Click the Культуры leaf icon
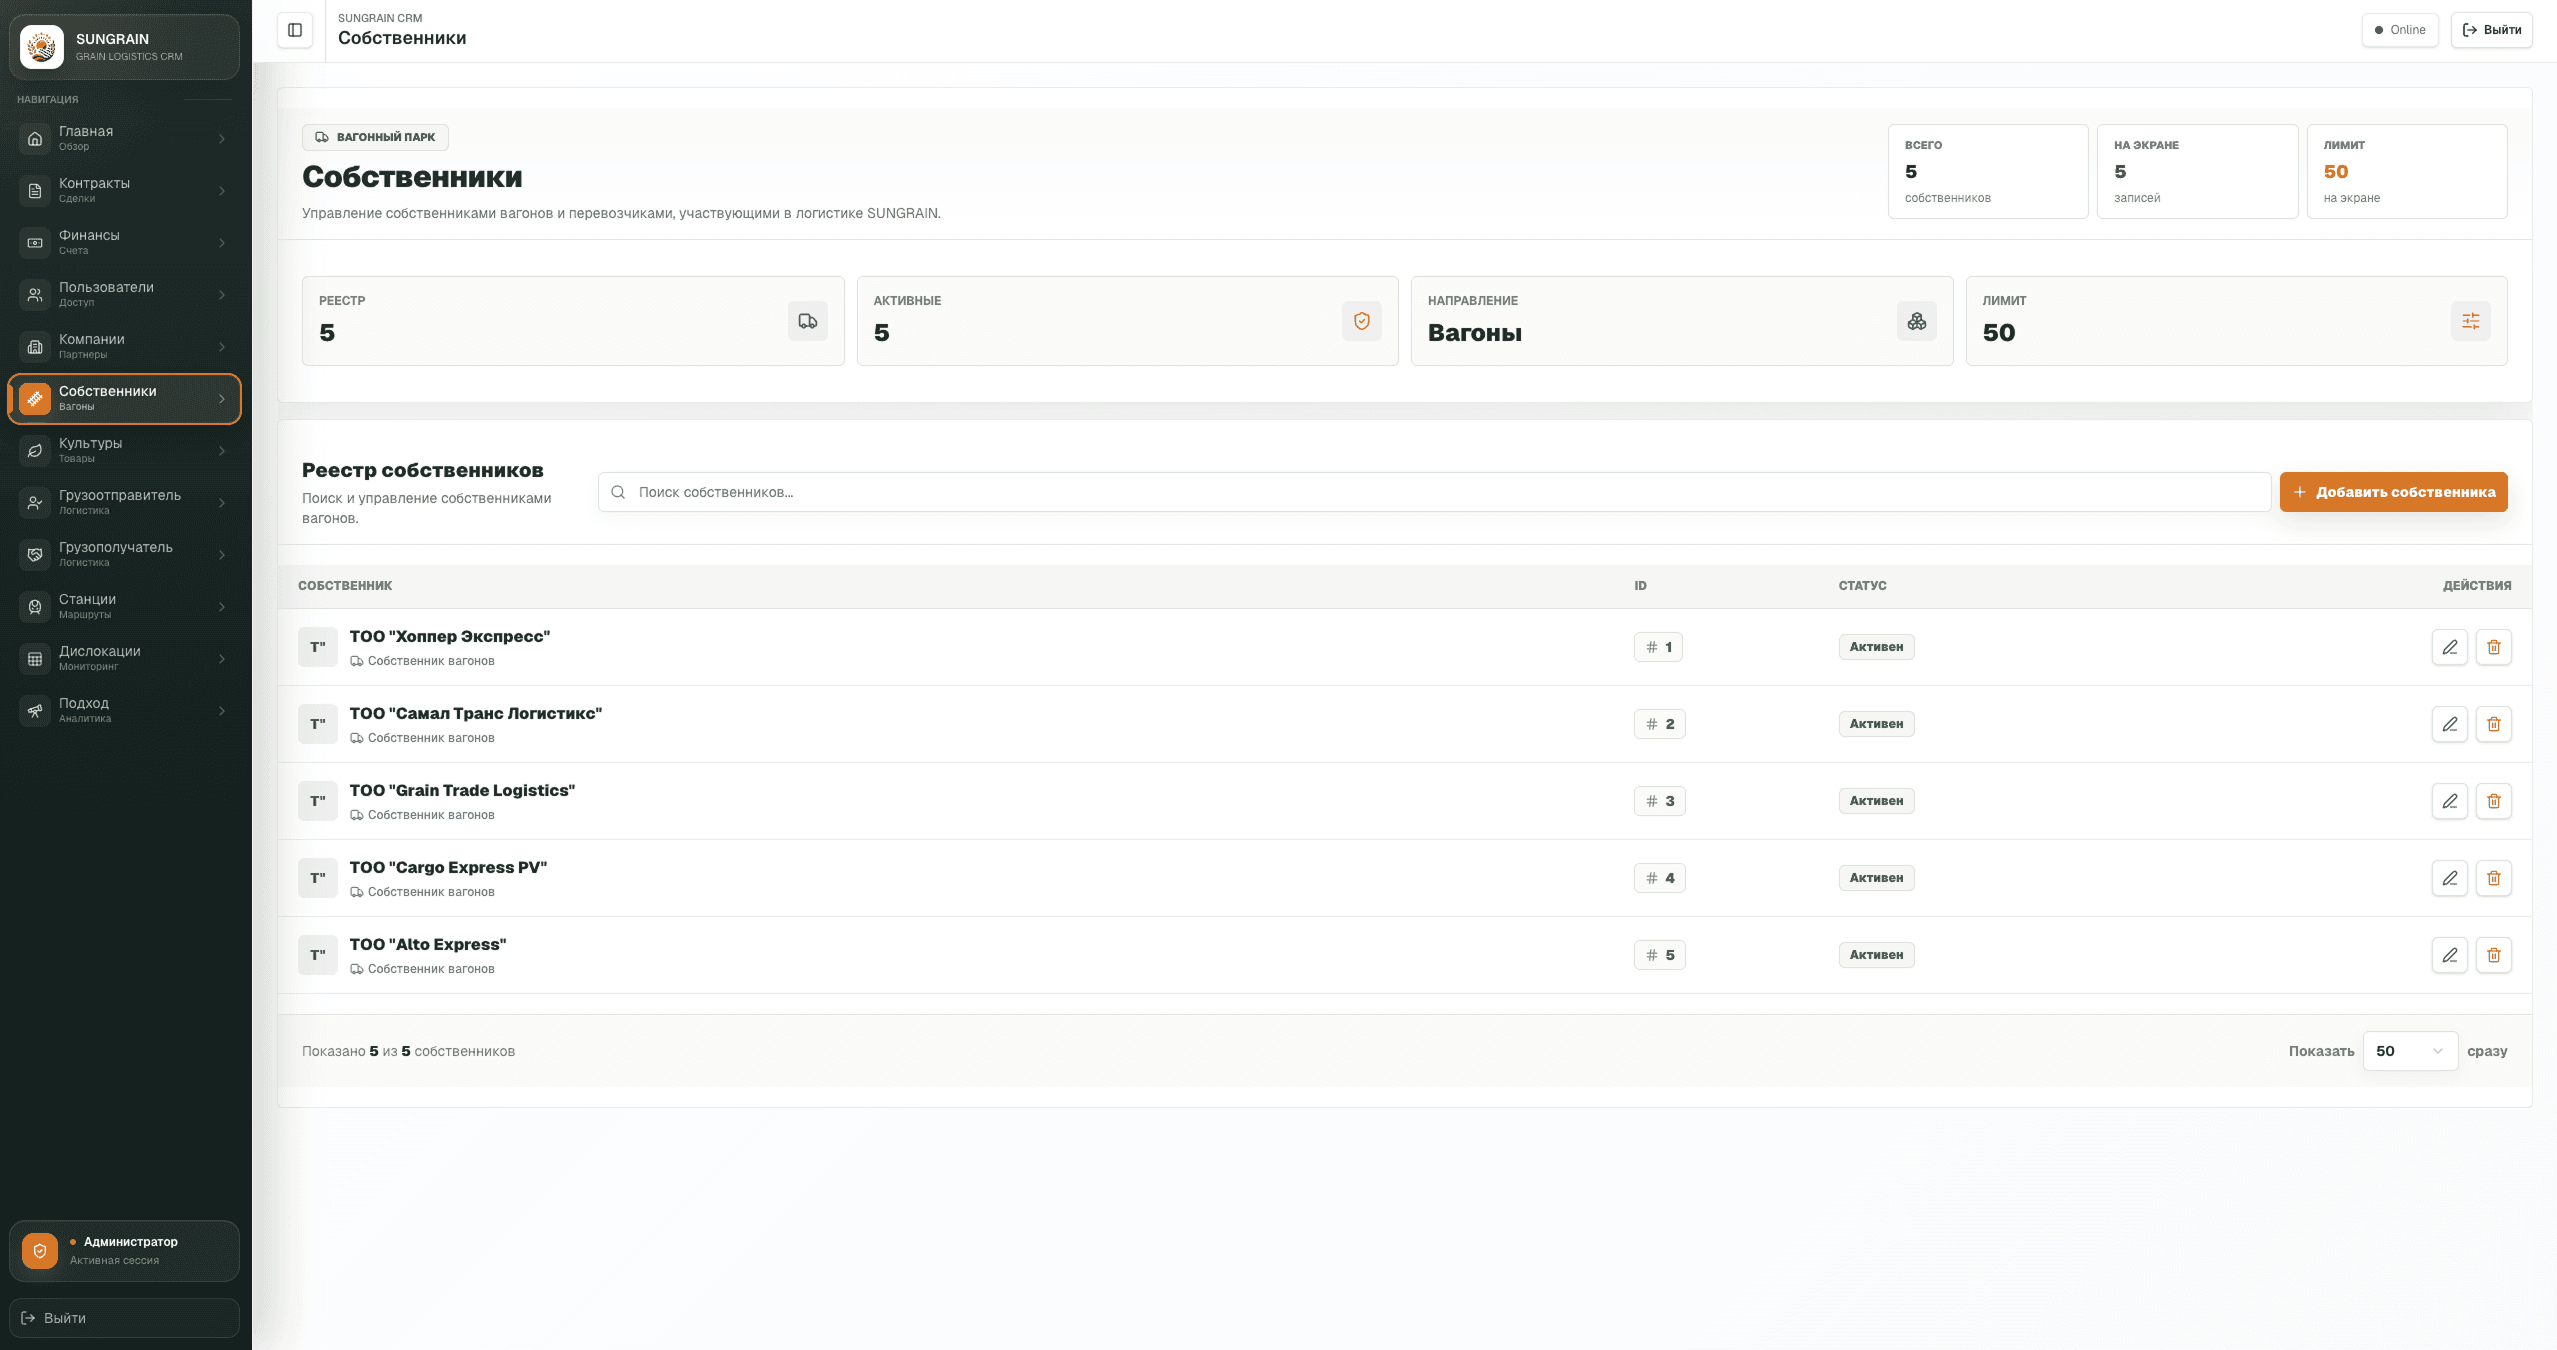 (35, 451)
